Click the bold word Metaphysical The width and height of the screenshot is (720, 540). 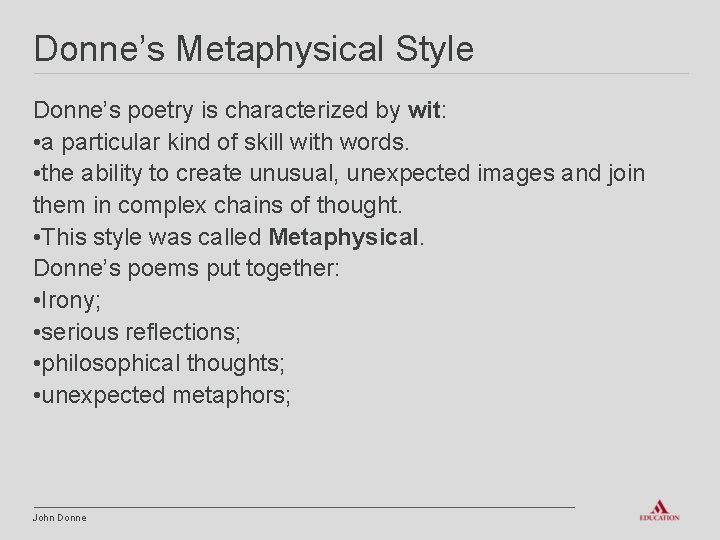pos(343,238)
